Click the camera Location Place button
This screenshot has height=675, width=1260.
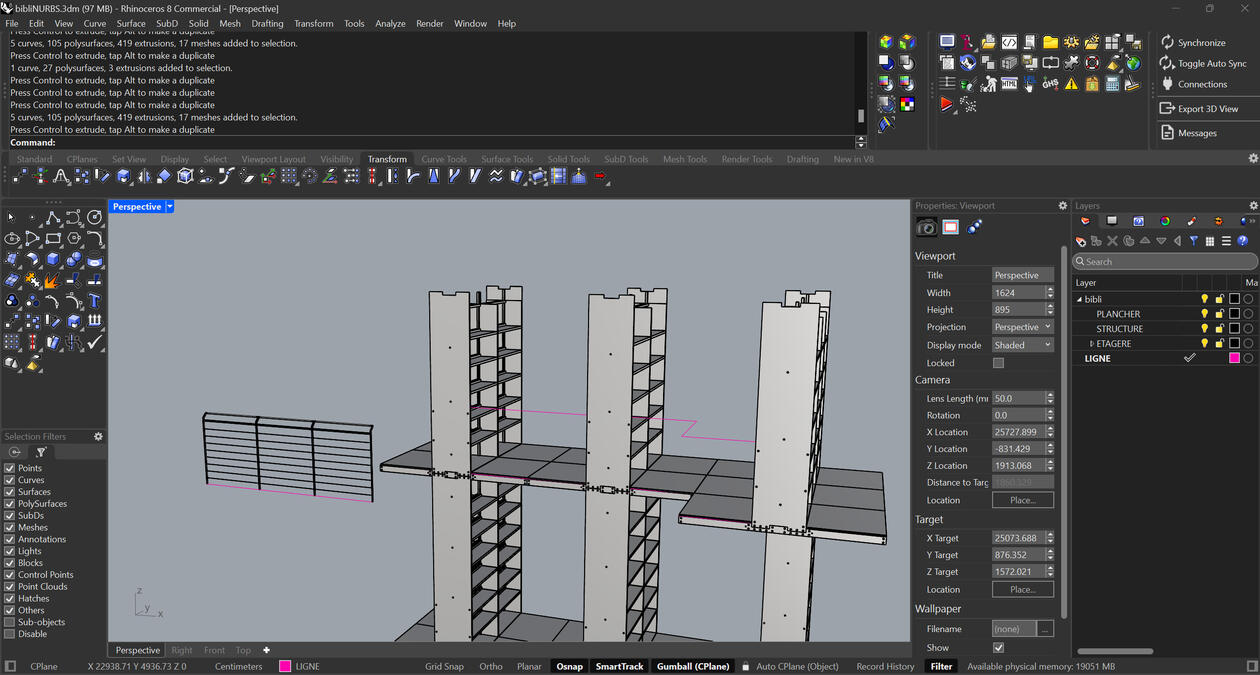[x=1022, y=499]
